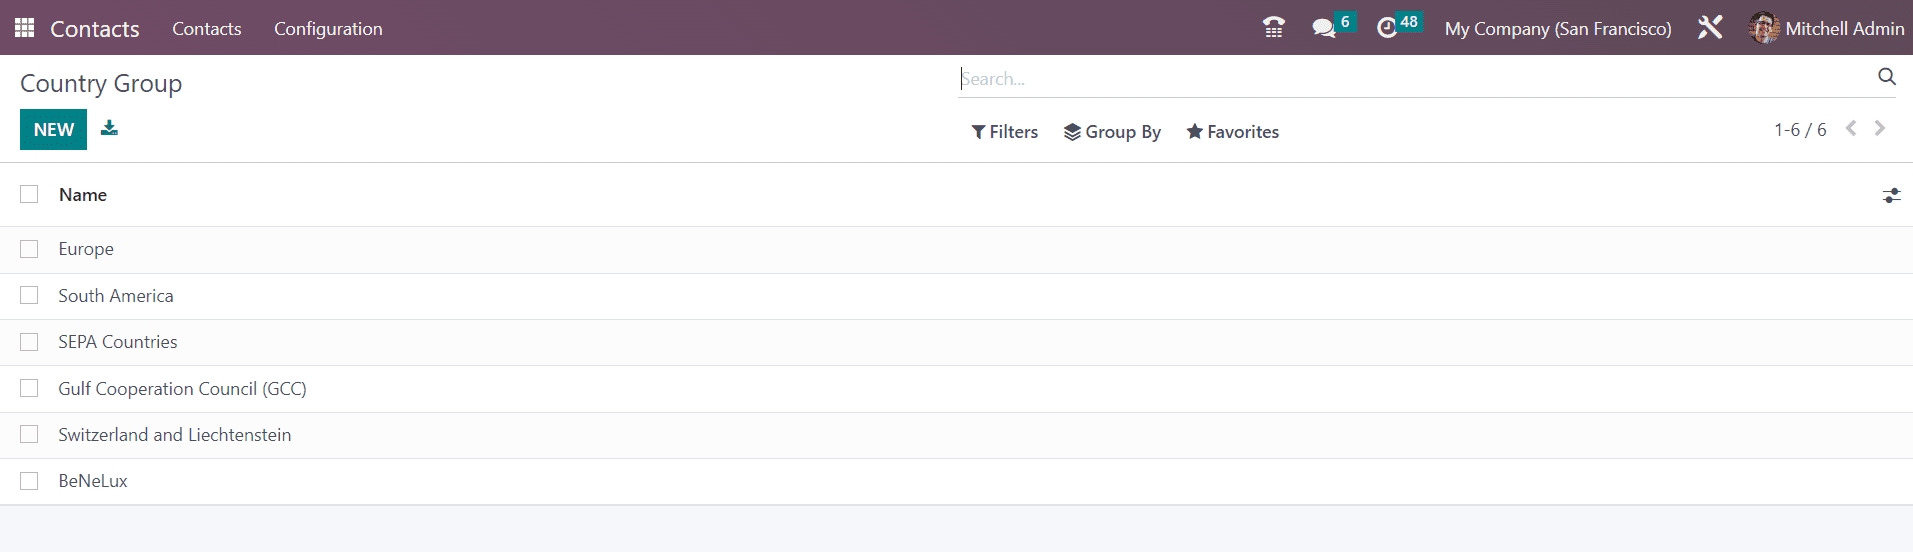Click the download/export records icon
The height and width of the screenshot is (552, 1913).
tap(109, 128)
